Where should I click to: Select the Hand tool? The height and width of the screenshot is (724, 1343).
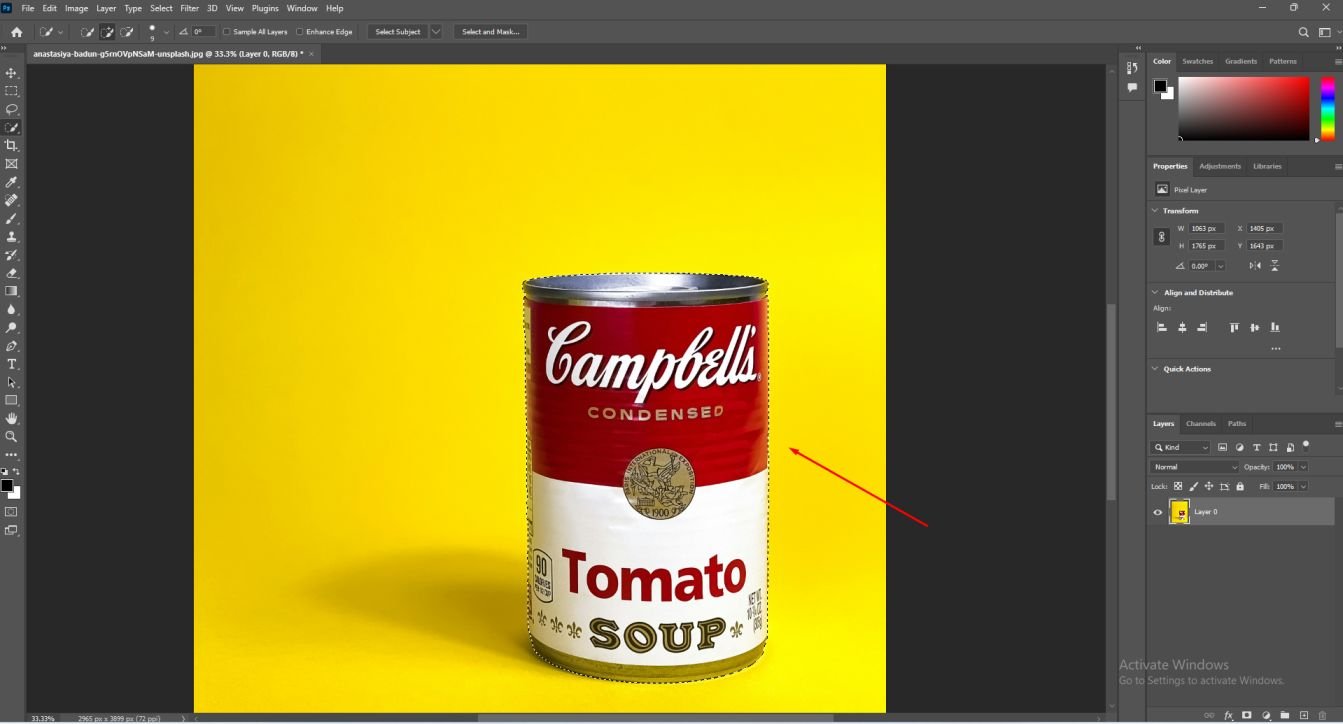12,418
